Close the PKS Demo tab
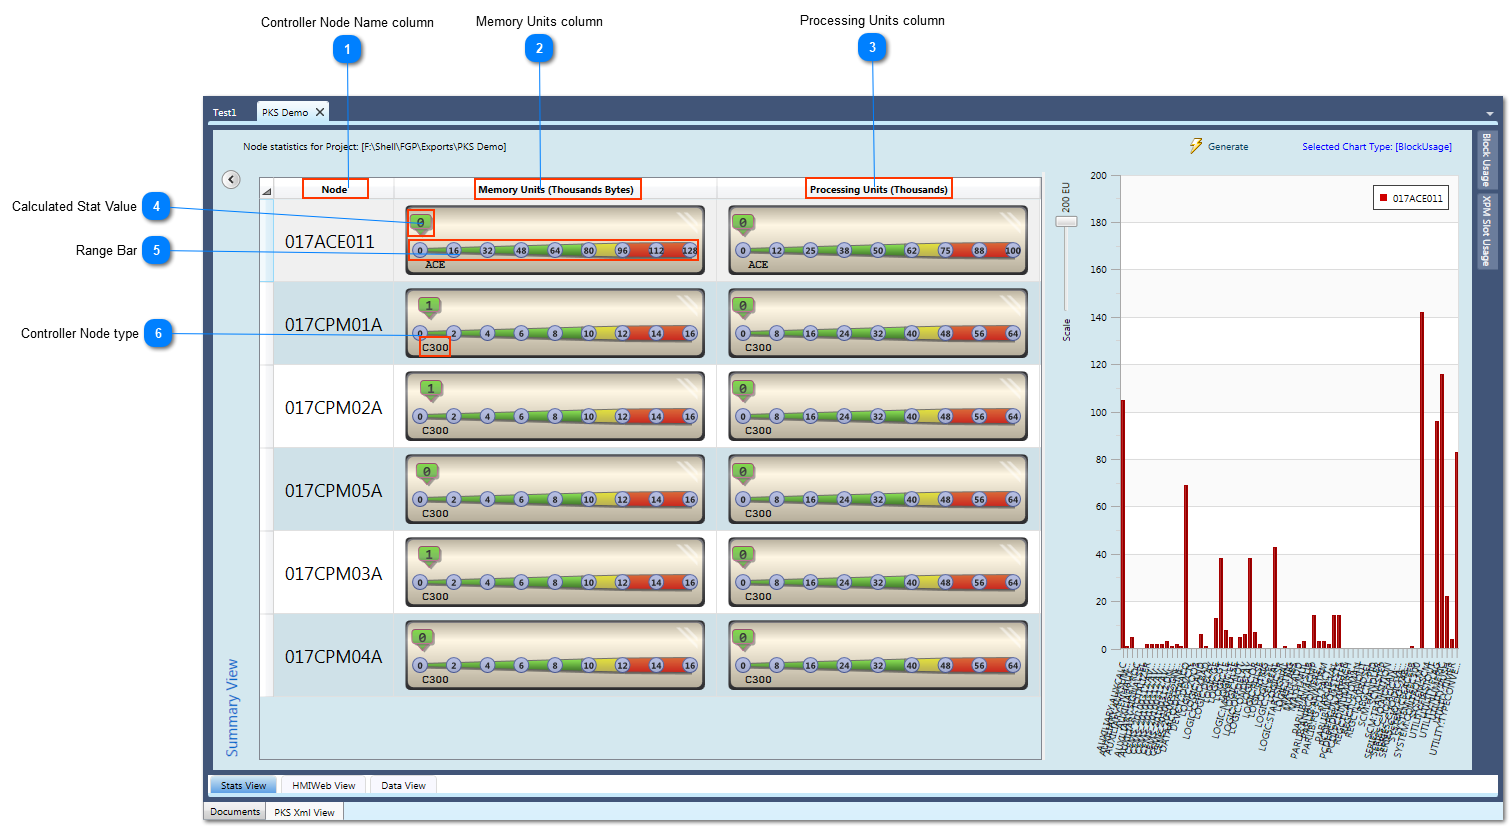This screenshot has height=829, width=1512. (x=320, y=112)
